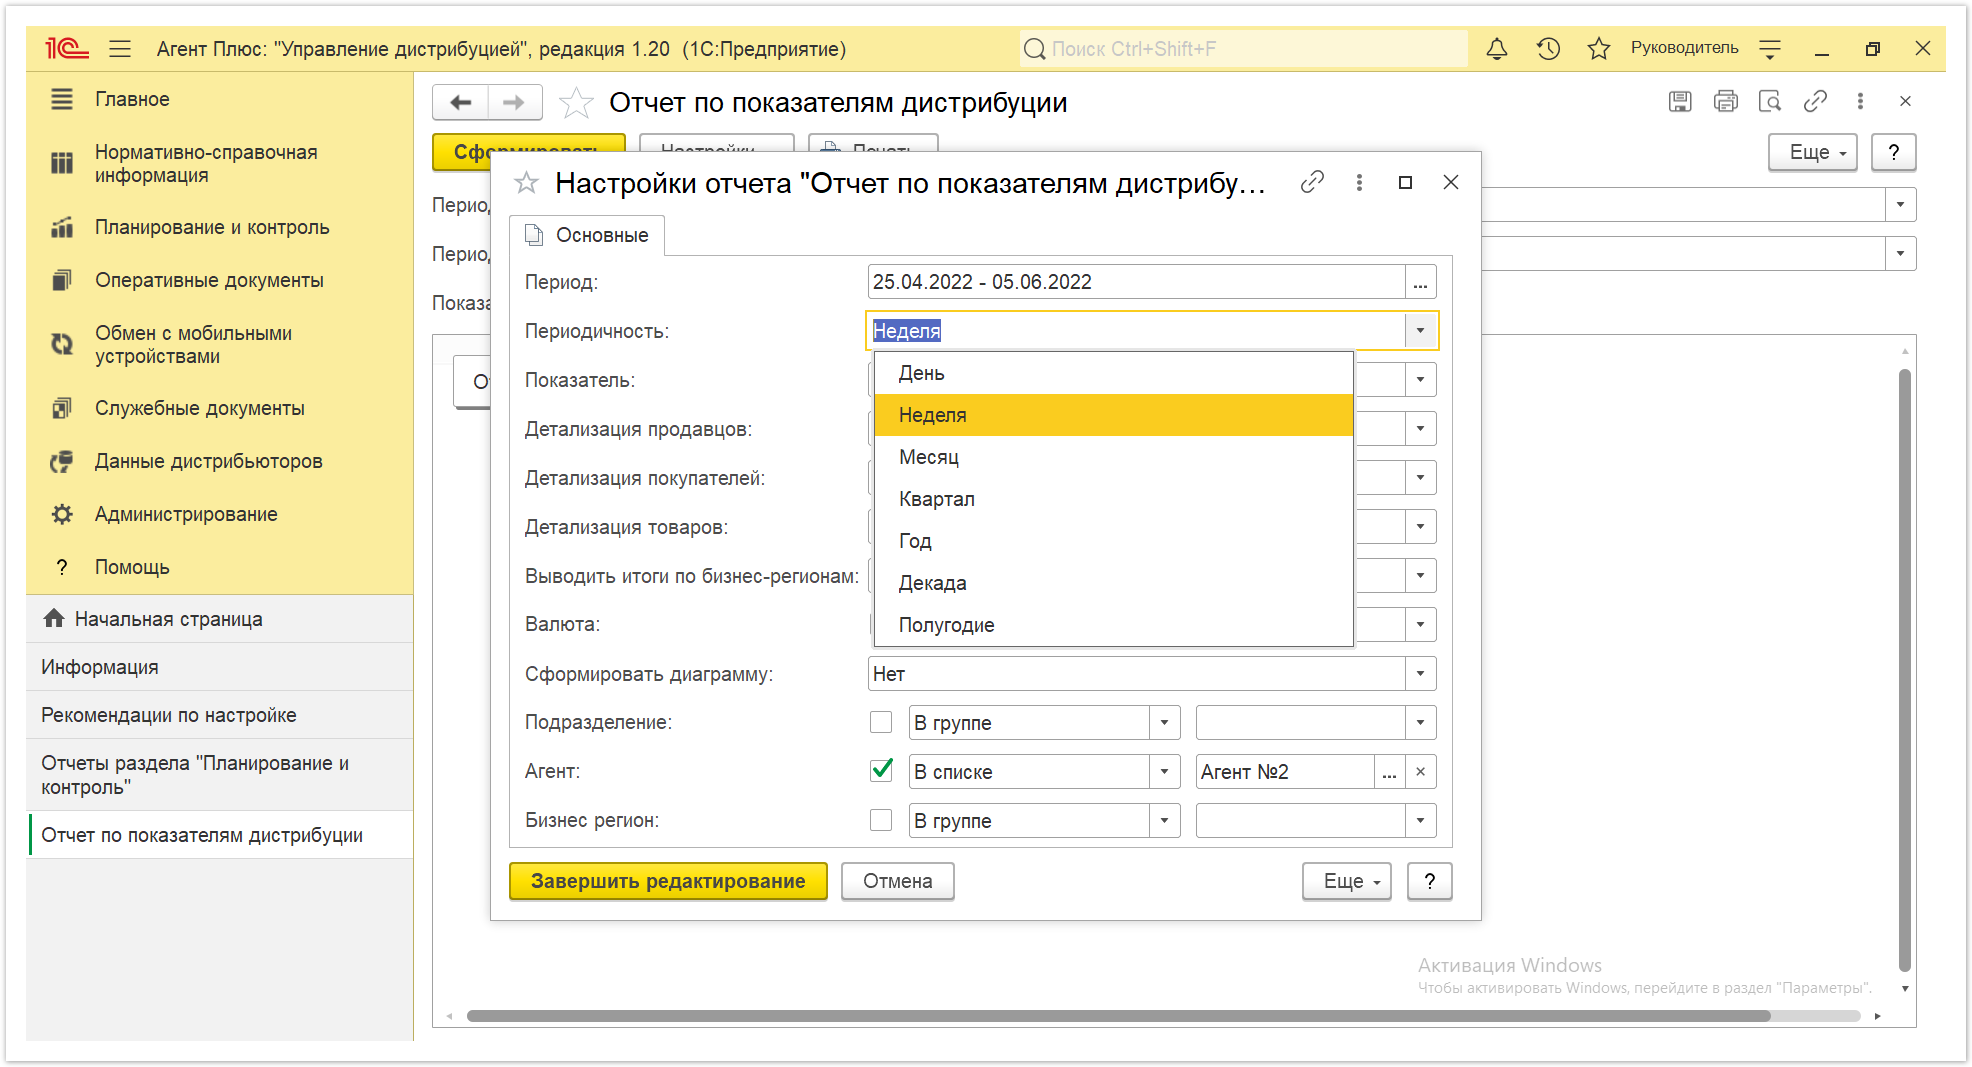Expand the Детализация покупателей dropdown arrow
This screenshot has width=1972, height=1067.
[1420, 478]
